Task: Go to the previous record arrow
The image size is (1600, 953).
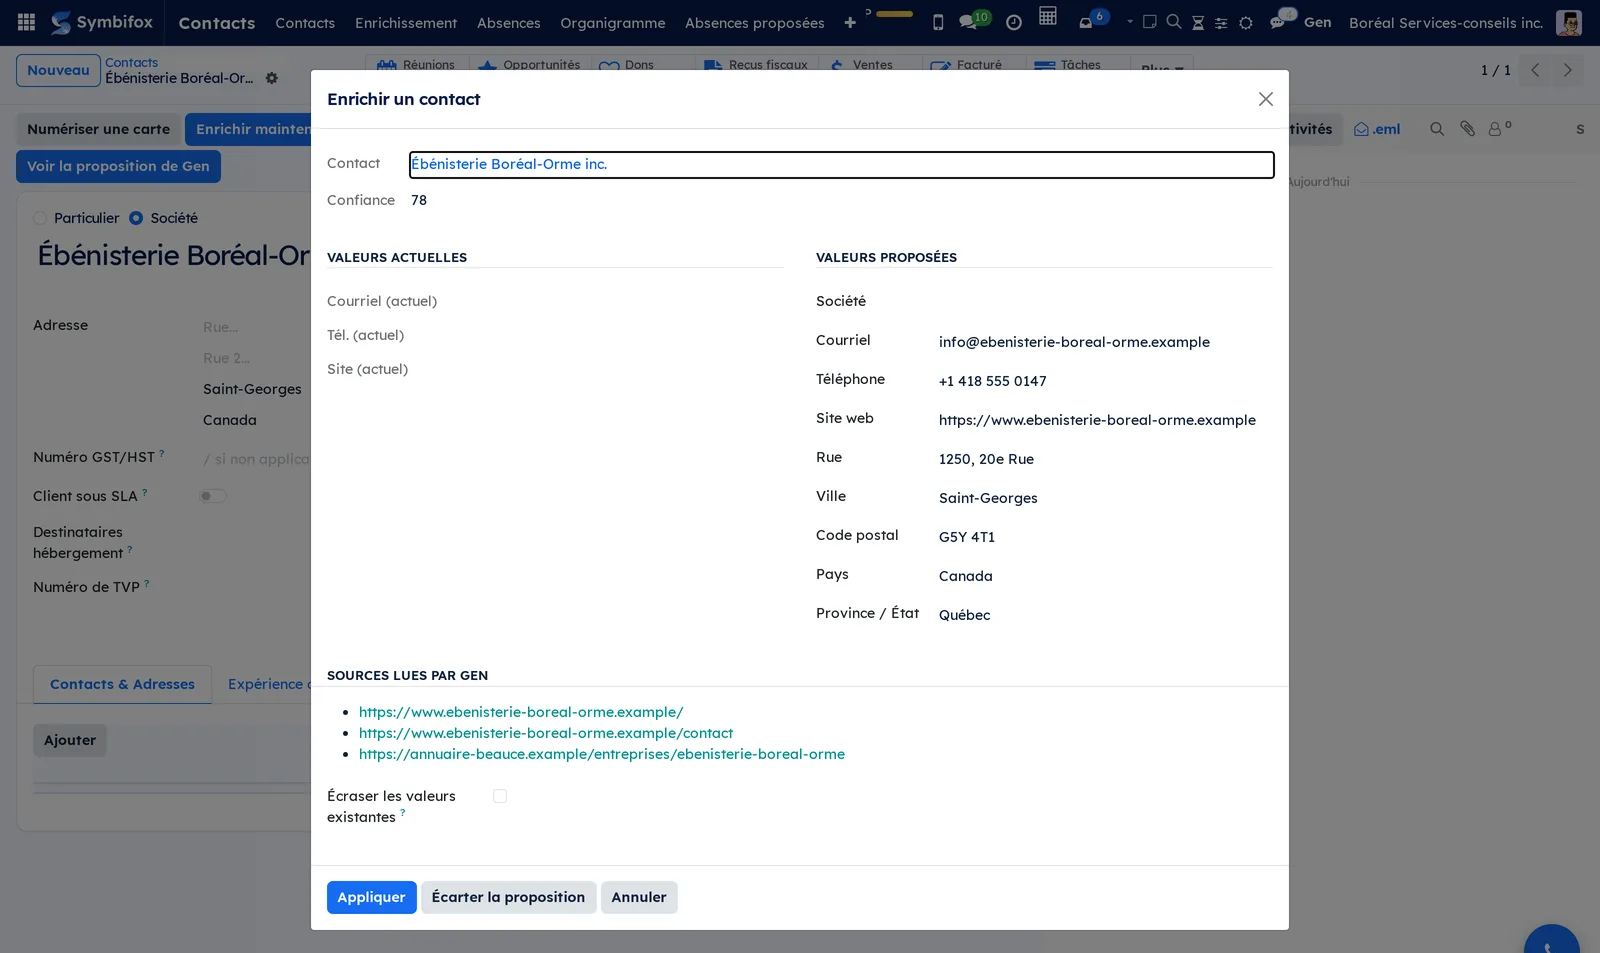Action: click(1535, 70)
